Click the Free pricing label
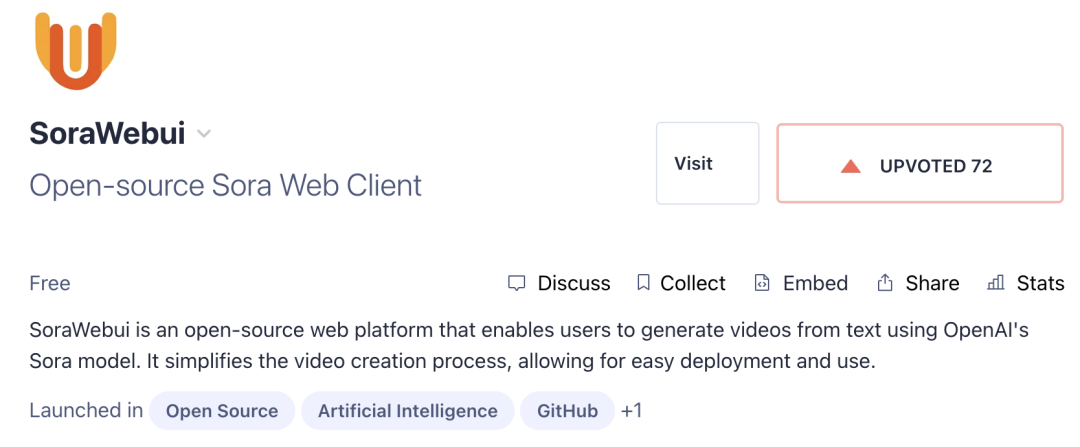Screen dimensions: 1080x447 (x=50, y=283)
